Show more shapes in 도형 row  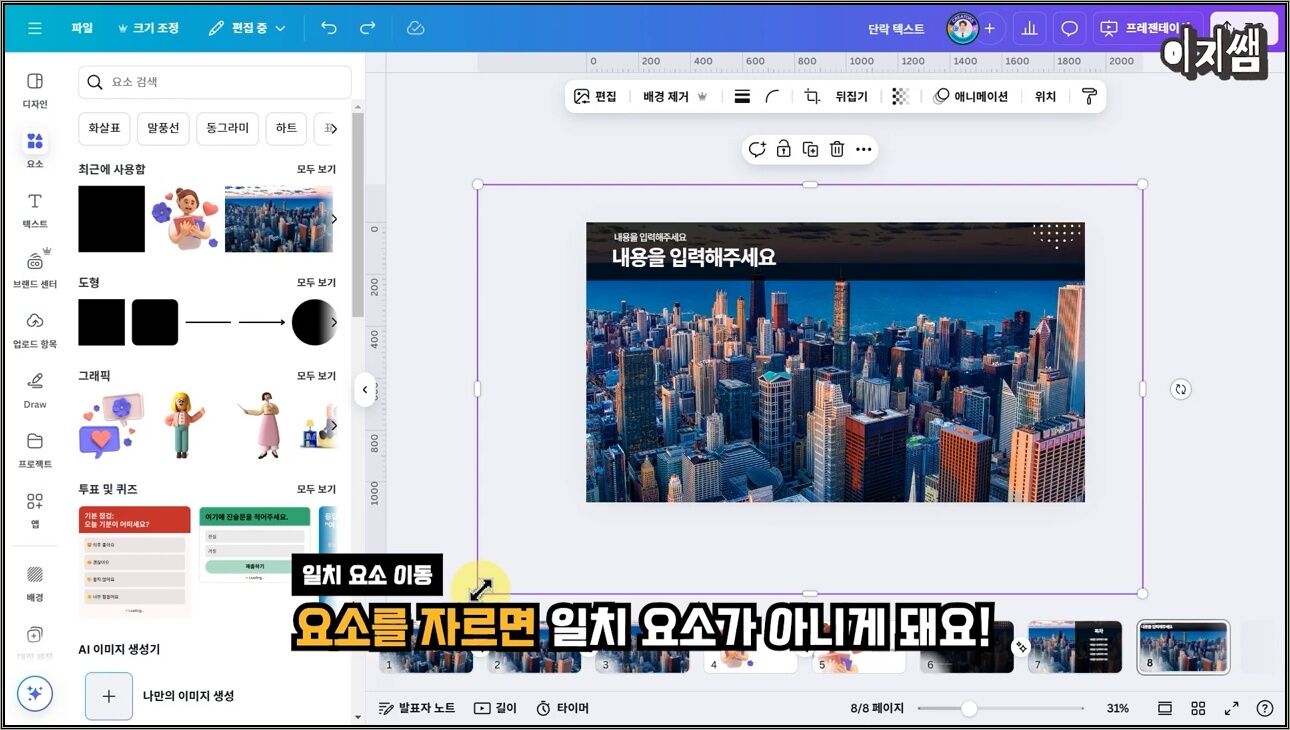pyautogui.click(x=334, y=322)
